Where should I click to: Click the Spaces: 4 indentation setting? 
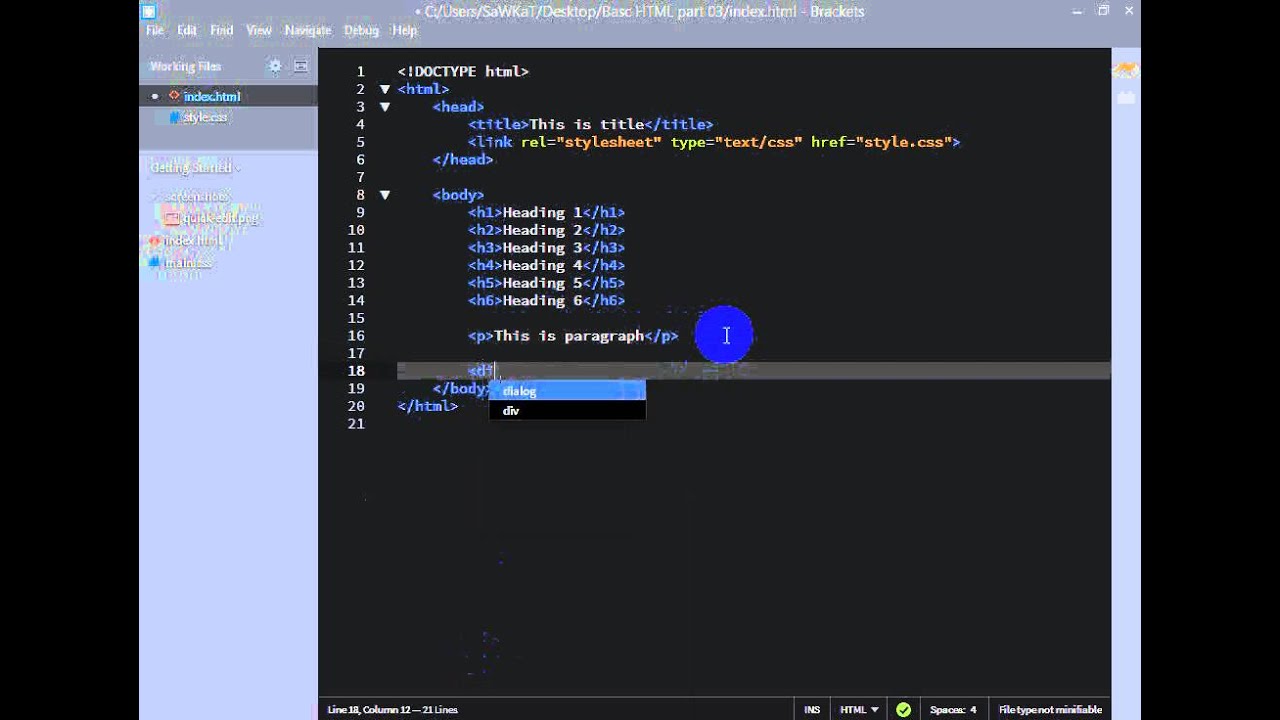tap(953, 709)
